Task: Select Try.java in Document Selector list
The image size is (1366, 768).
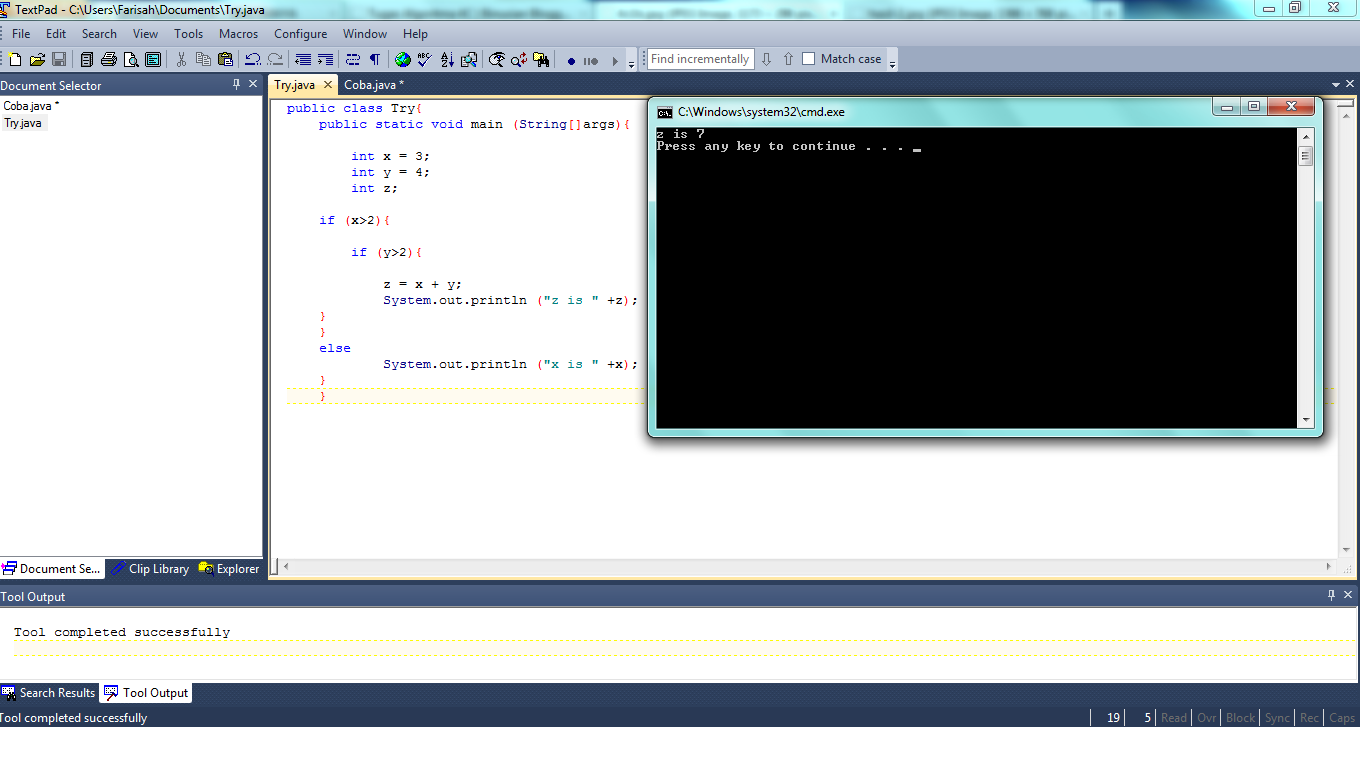Action: click(x=24, y=123)
